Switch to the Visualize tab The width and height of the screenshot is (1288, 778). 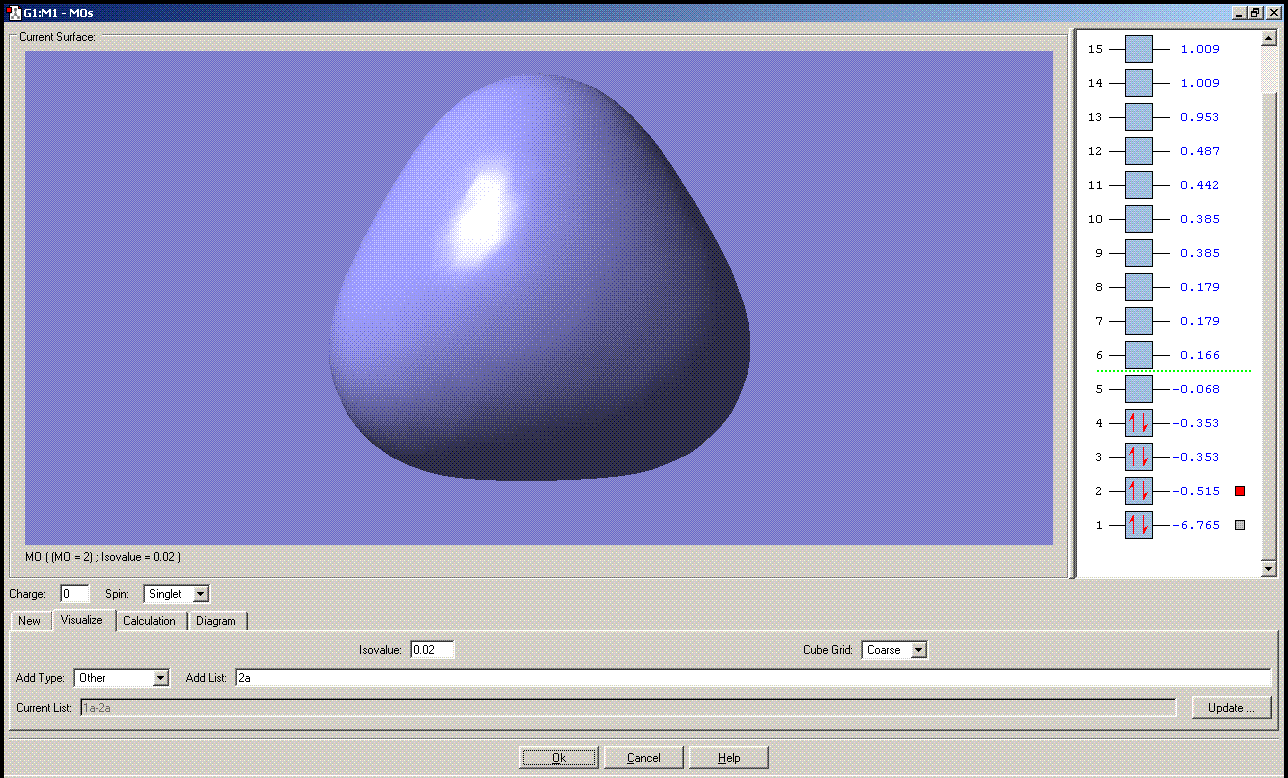82,620
